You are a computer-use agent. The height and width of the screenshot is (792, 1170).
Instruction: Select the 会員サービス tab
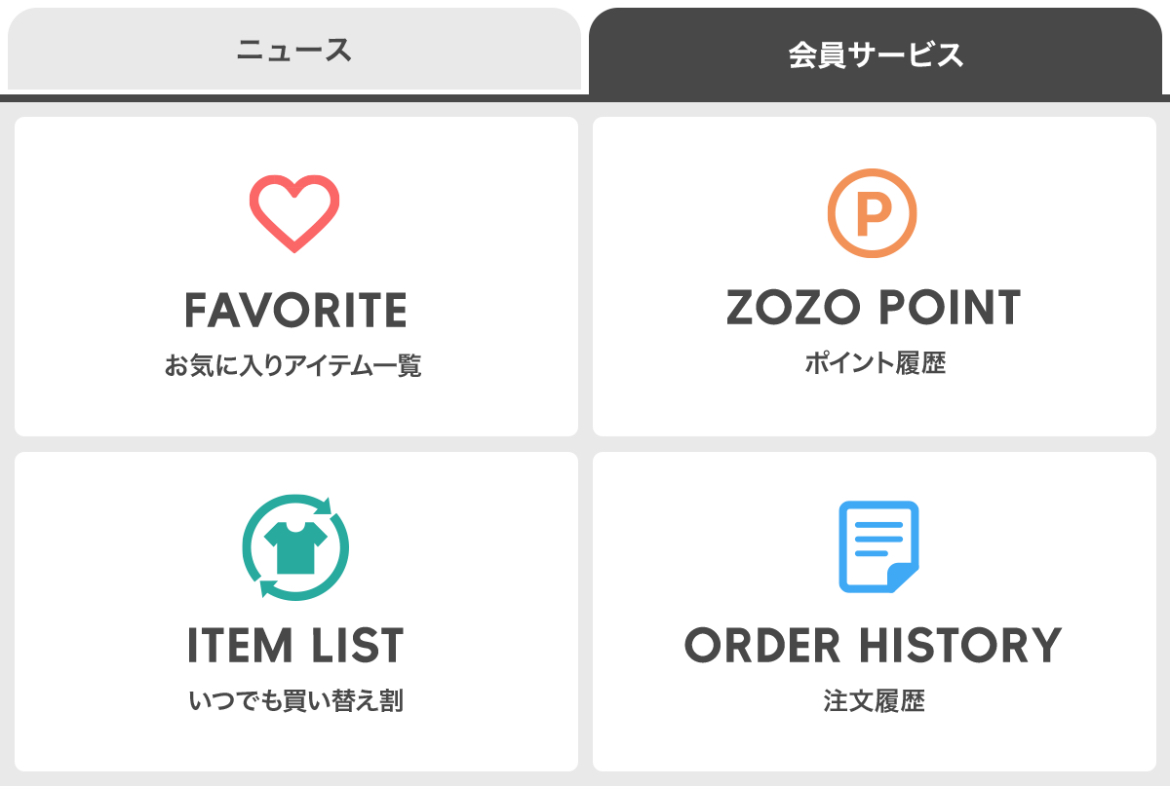pos(875,52)
